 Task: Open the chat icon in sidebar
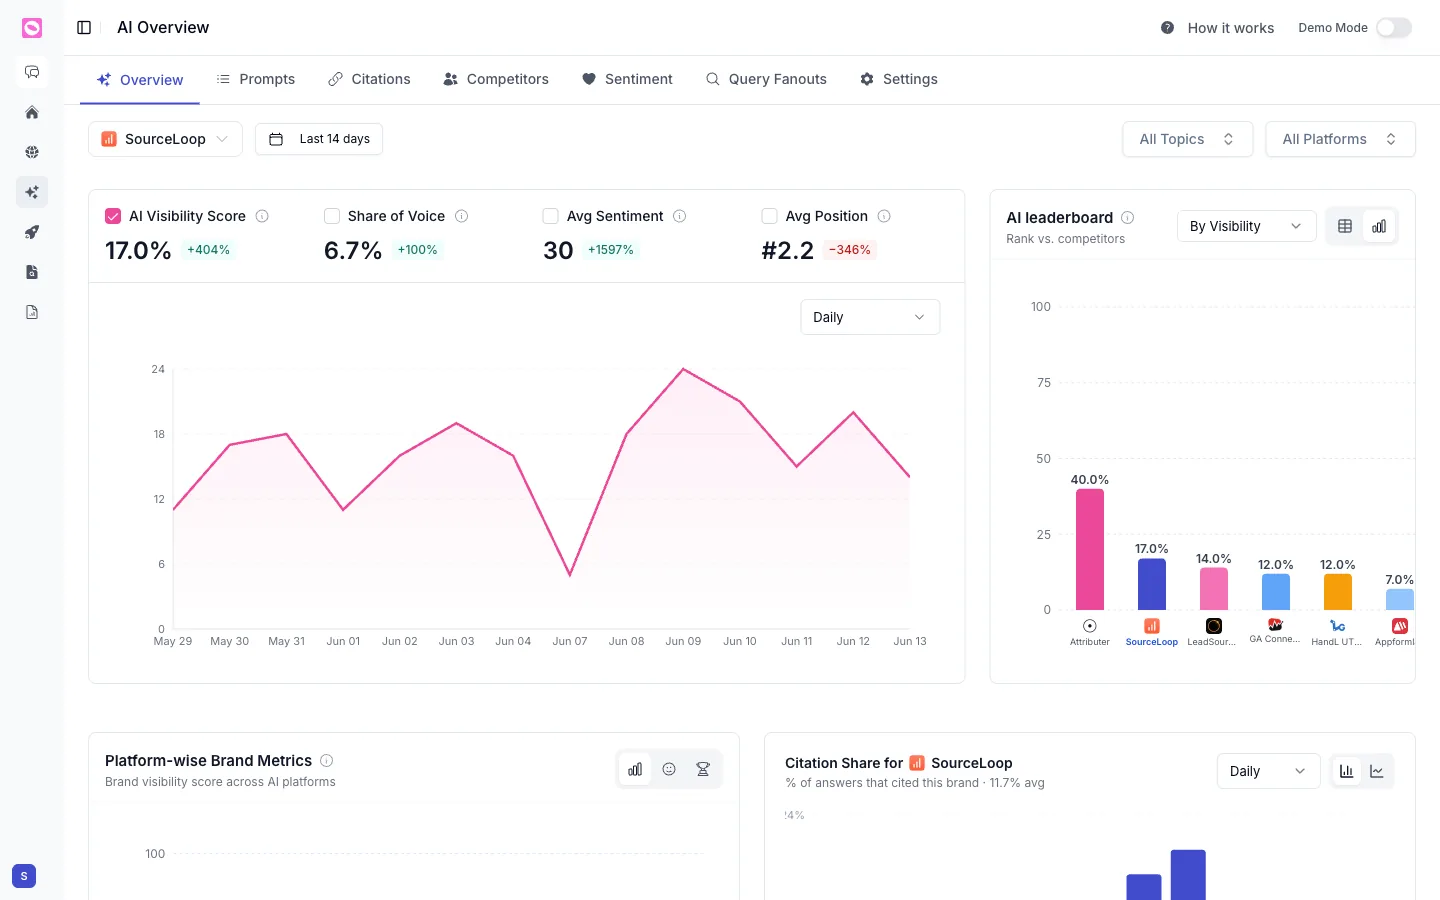tap(32, 72)
